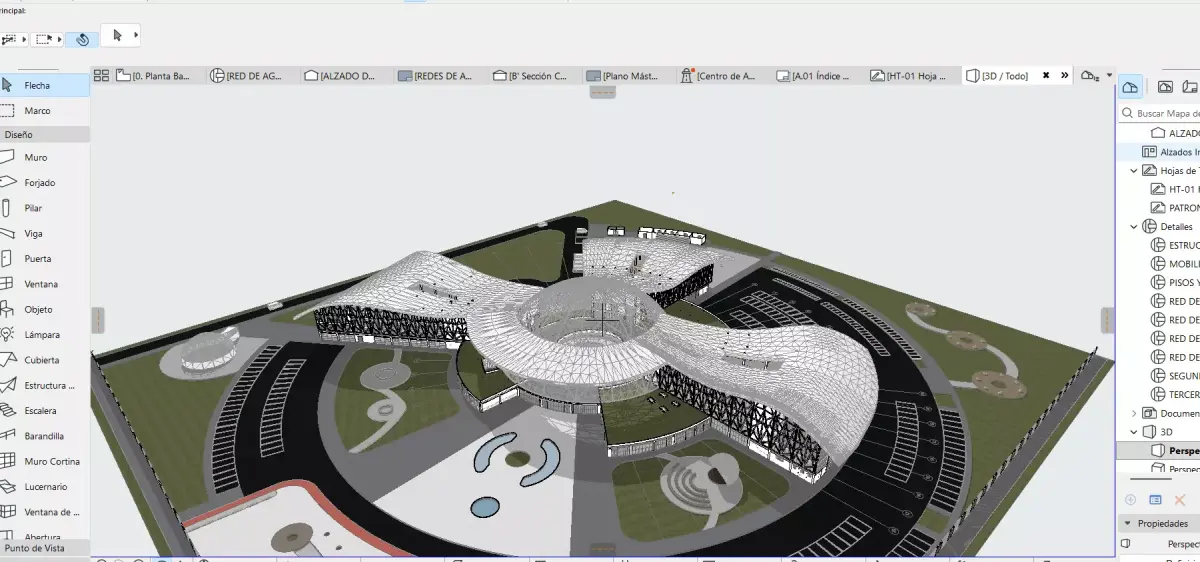Collapse the Diseño toolbox section header
This screenshot has width=1200, height=562.
tap(45, 134)
